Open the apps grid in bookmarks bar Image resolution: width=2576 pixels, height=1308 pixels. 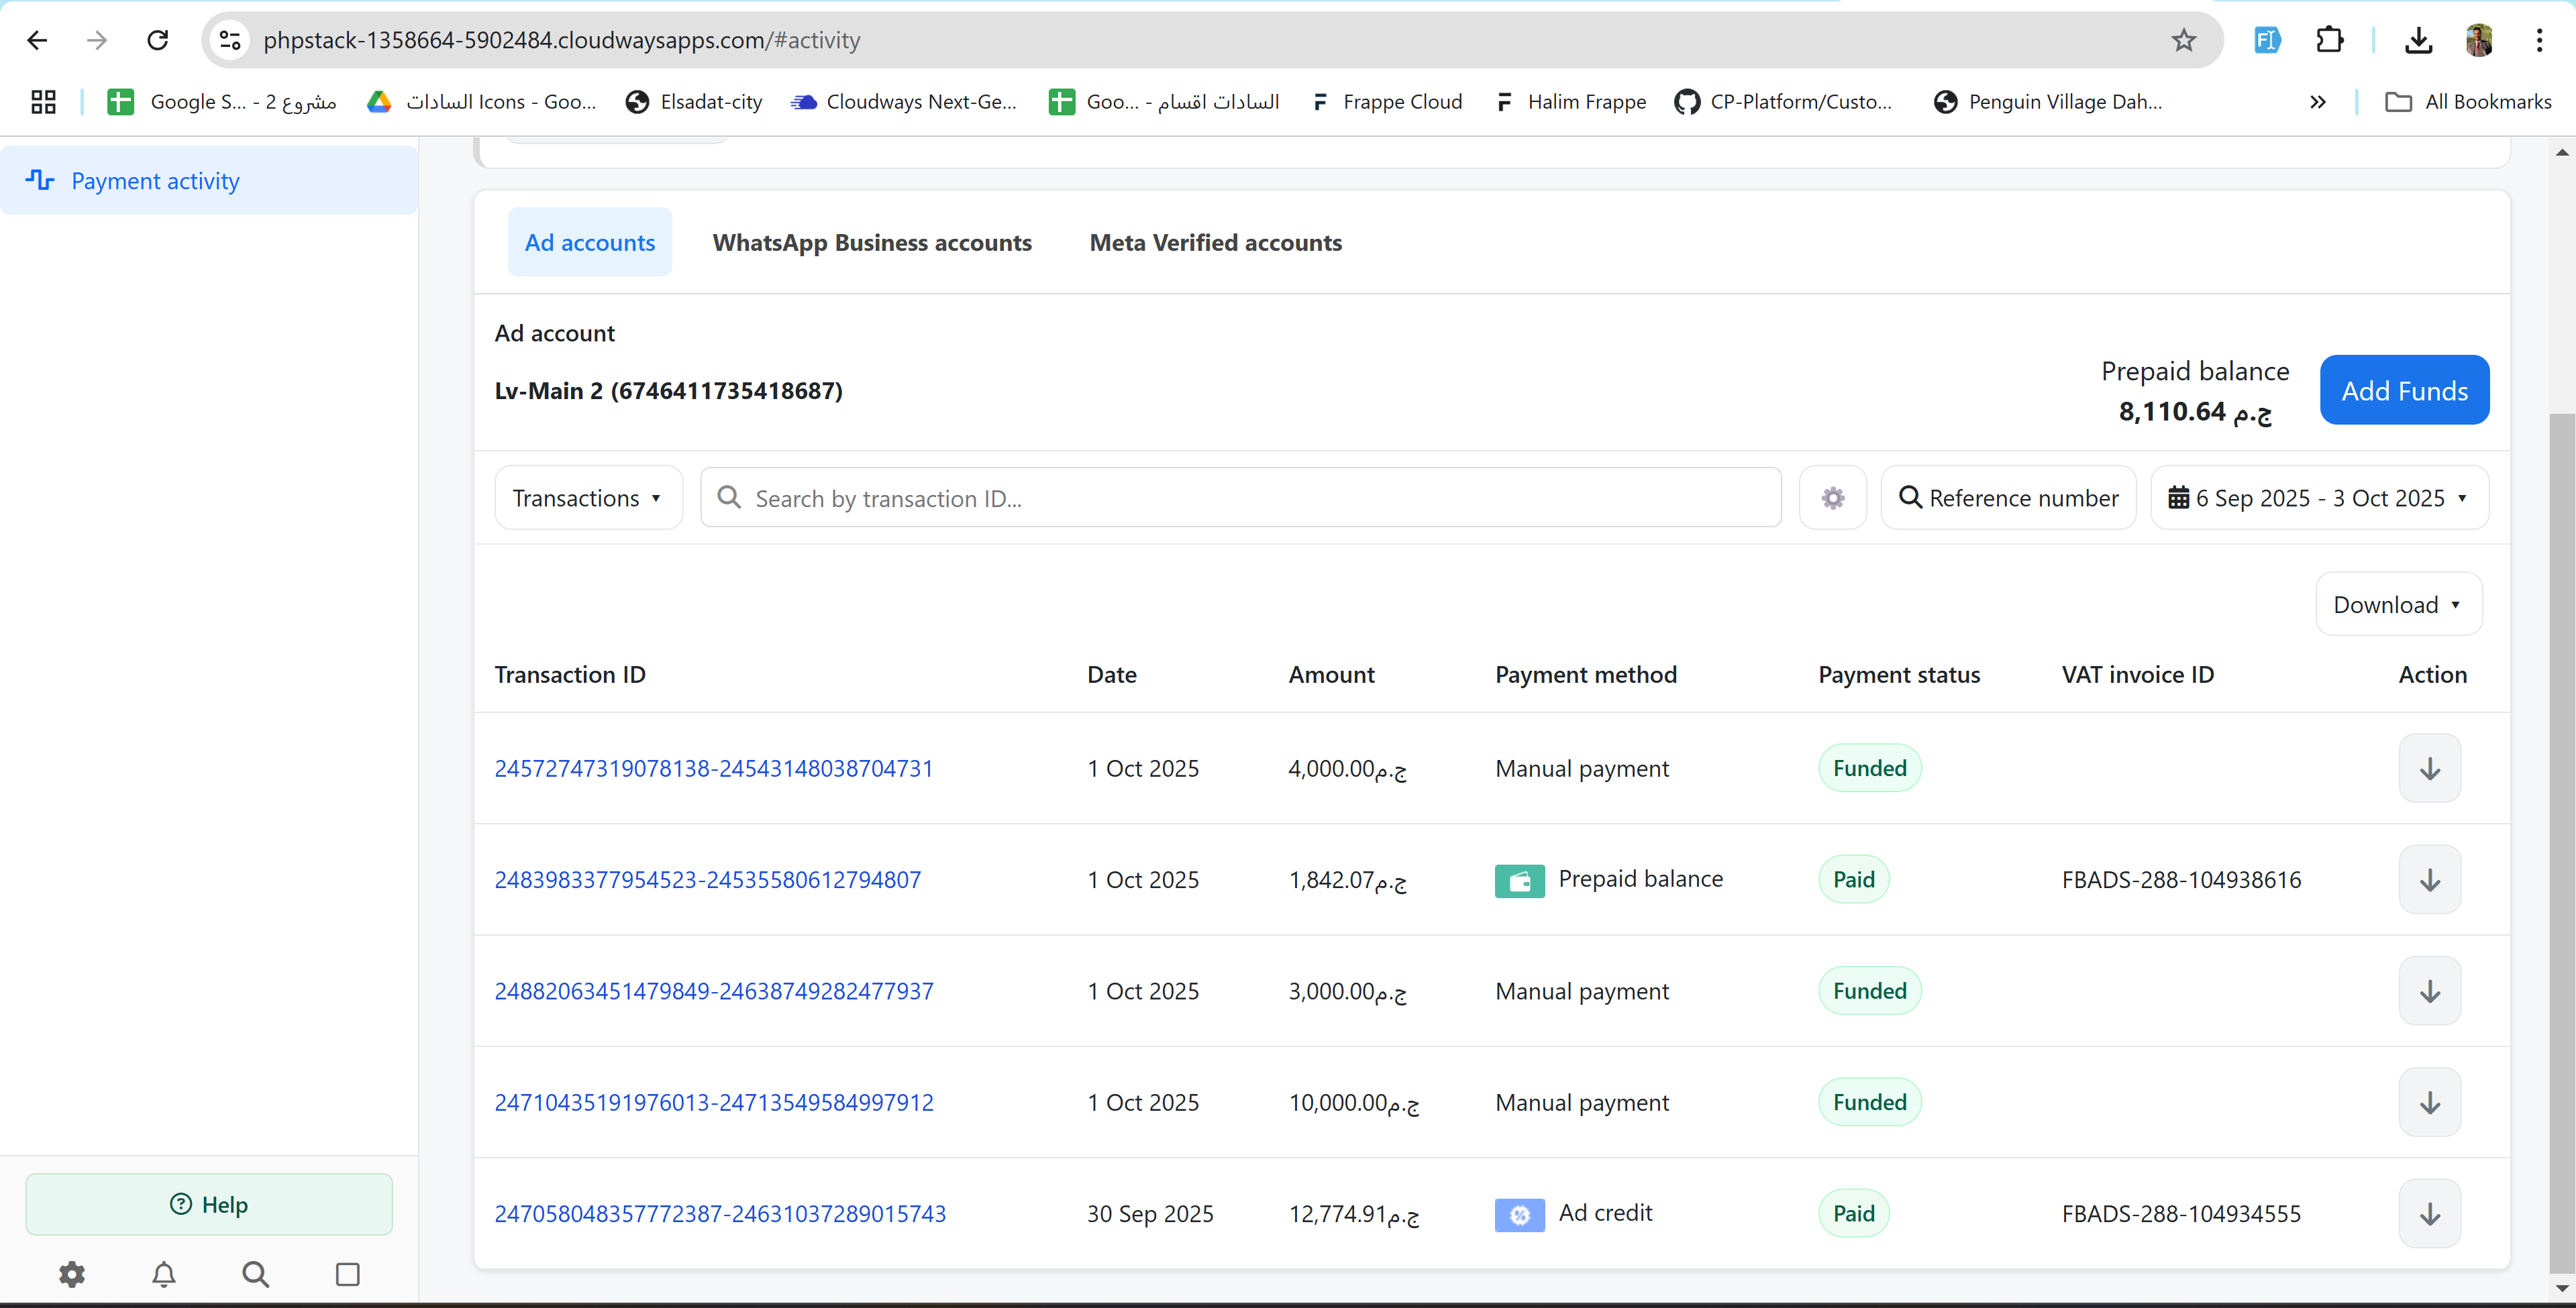click(43, 102)
